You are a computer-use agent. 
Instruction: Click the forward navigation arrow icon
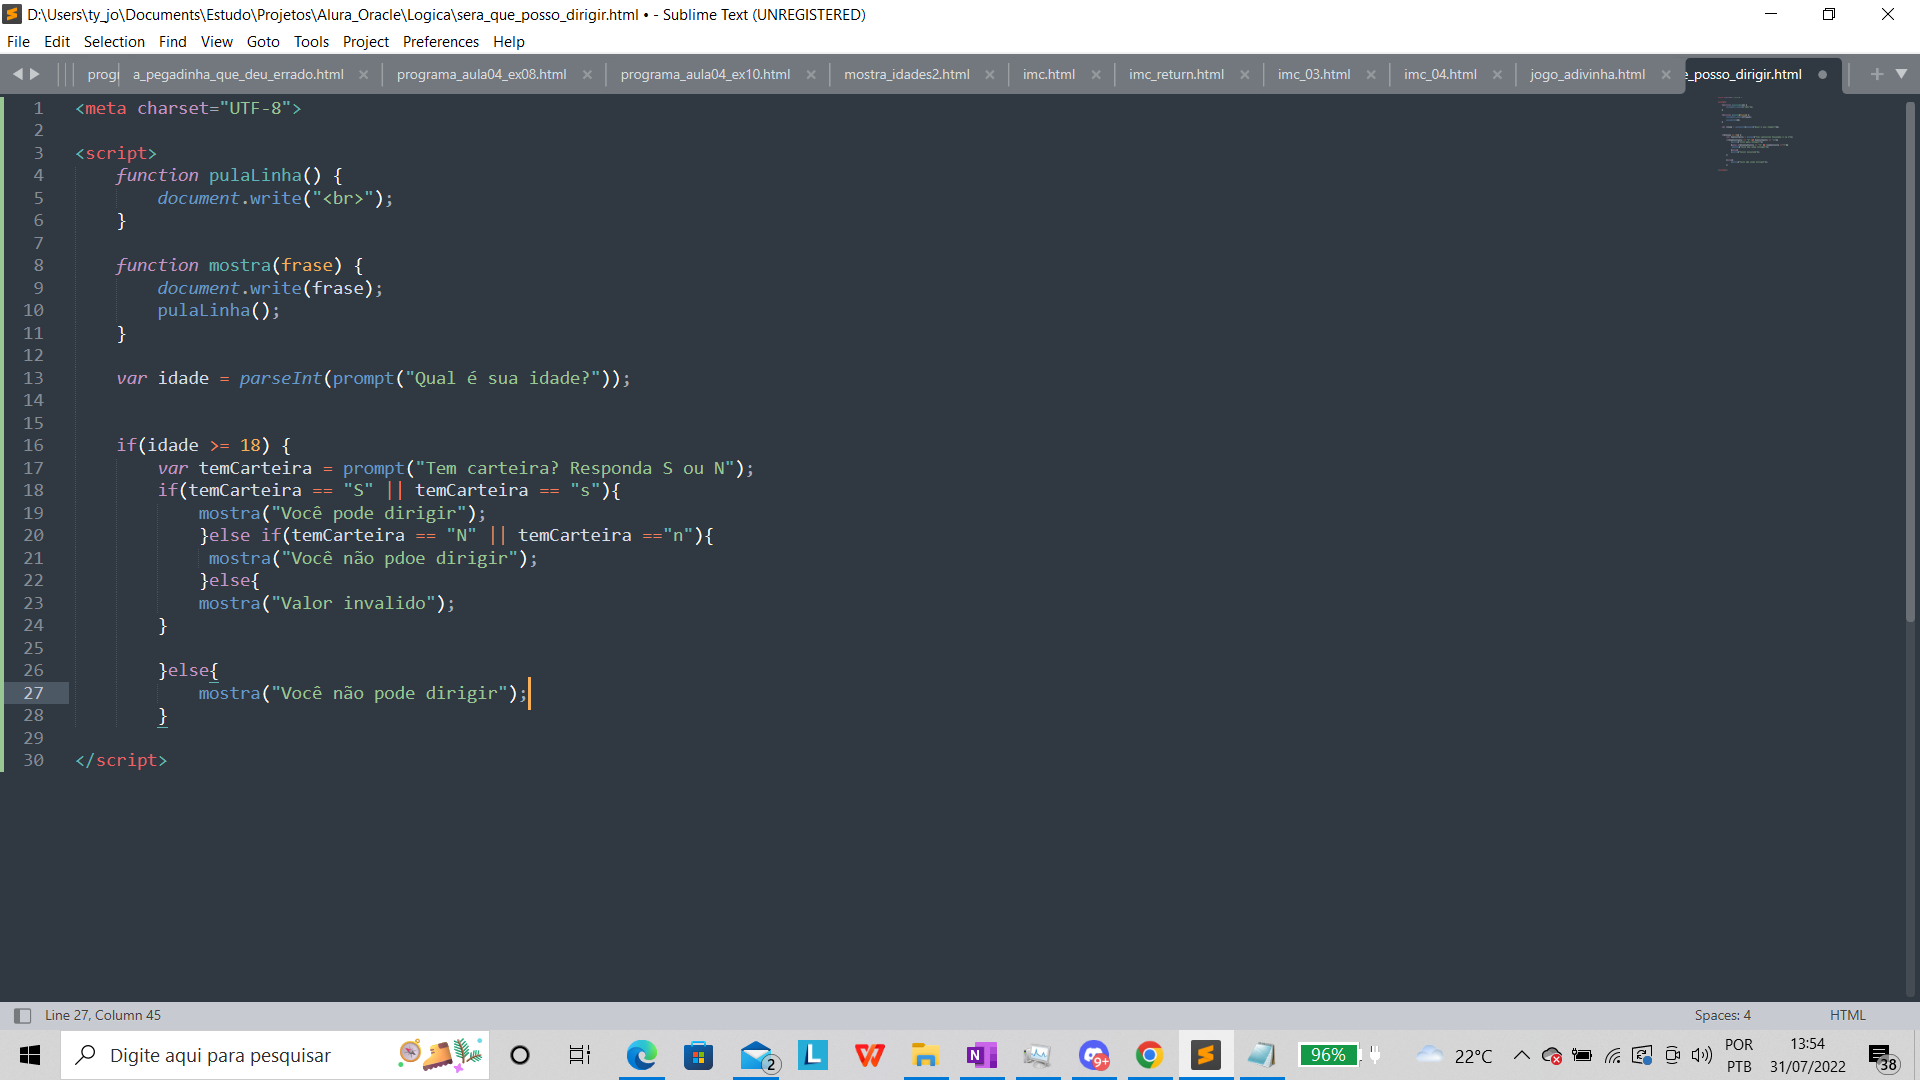tap(34, 73)
